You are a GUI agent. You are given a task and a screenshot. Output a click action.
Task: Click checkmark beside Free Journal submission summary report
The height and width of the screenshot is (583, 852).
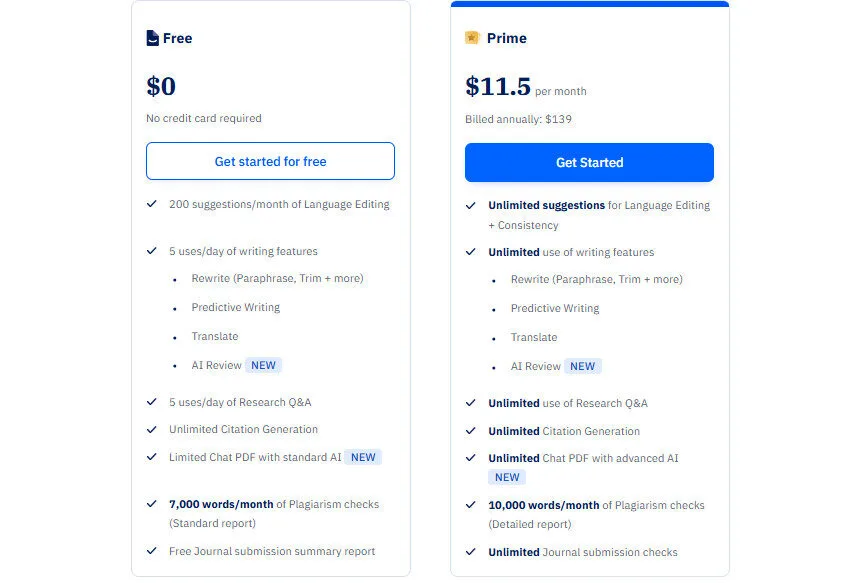tap(152, 551)
